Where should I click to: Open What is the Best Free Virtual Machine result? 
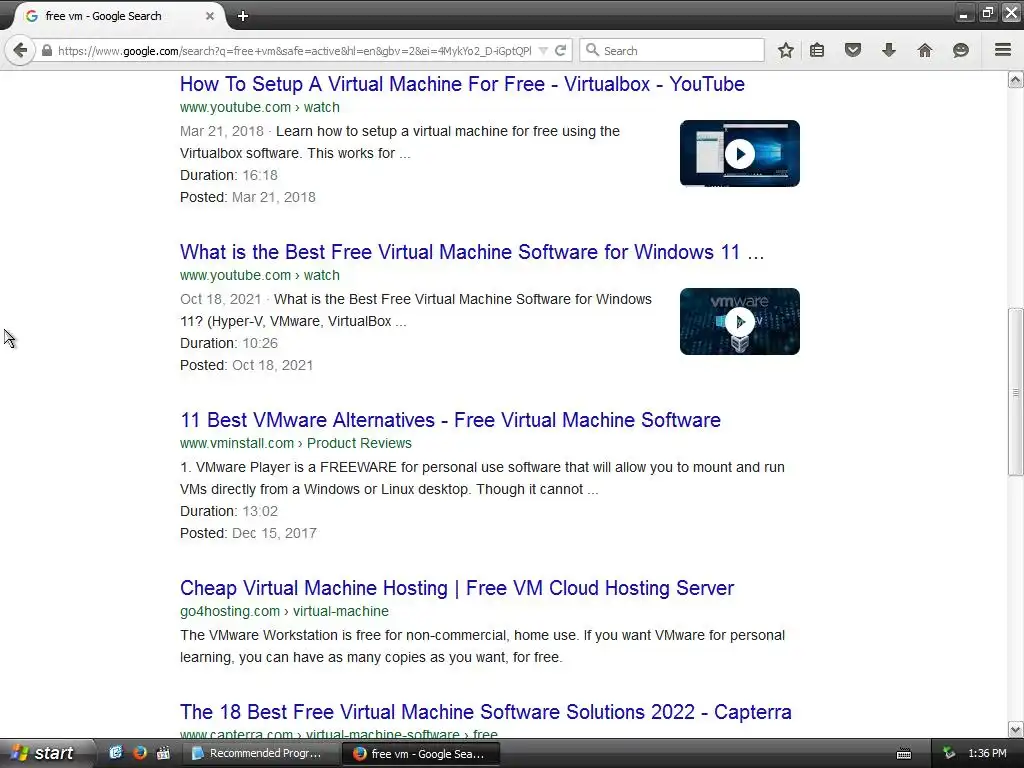point(472,252)
